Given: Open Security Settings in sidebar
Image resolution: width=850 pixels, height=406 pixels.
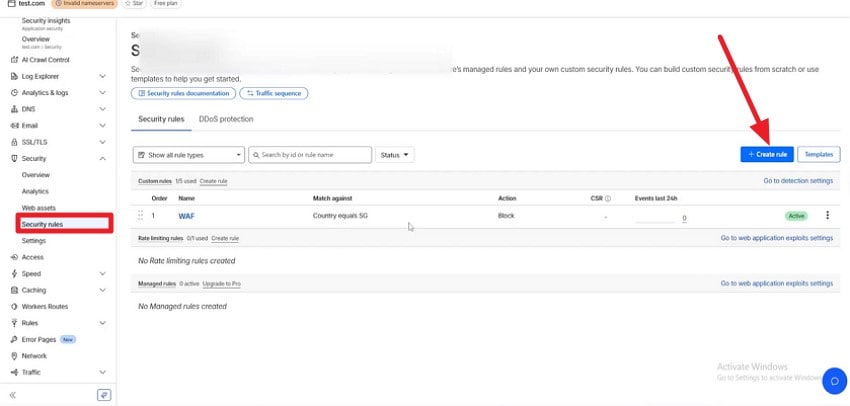Looking at the screenshot, I should click(x=34, y=241).
